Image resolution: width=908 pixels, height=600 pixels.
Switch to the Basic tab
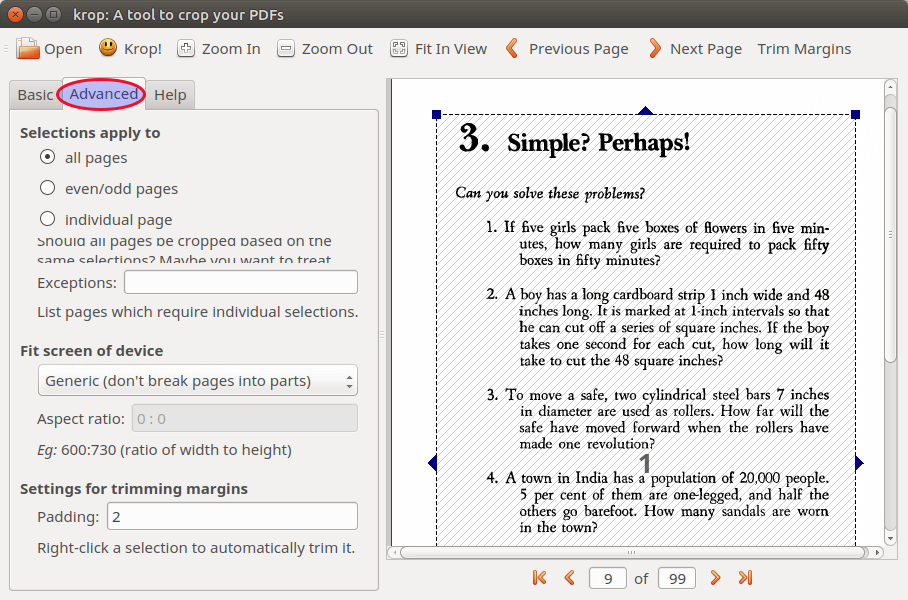[35, 95]
